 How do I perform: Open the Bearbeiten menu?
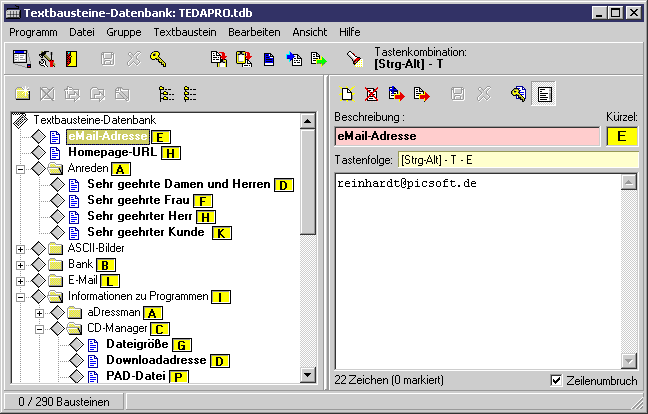coord(254,32)
